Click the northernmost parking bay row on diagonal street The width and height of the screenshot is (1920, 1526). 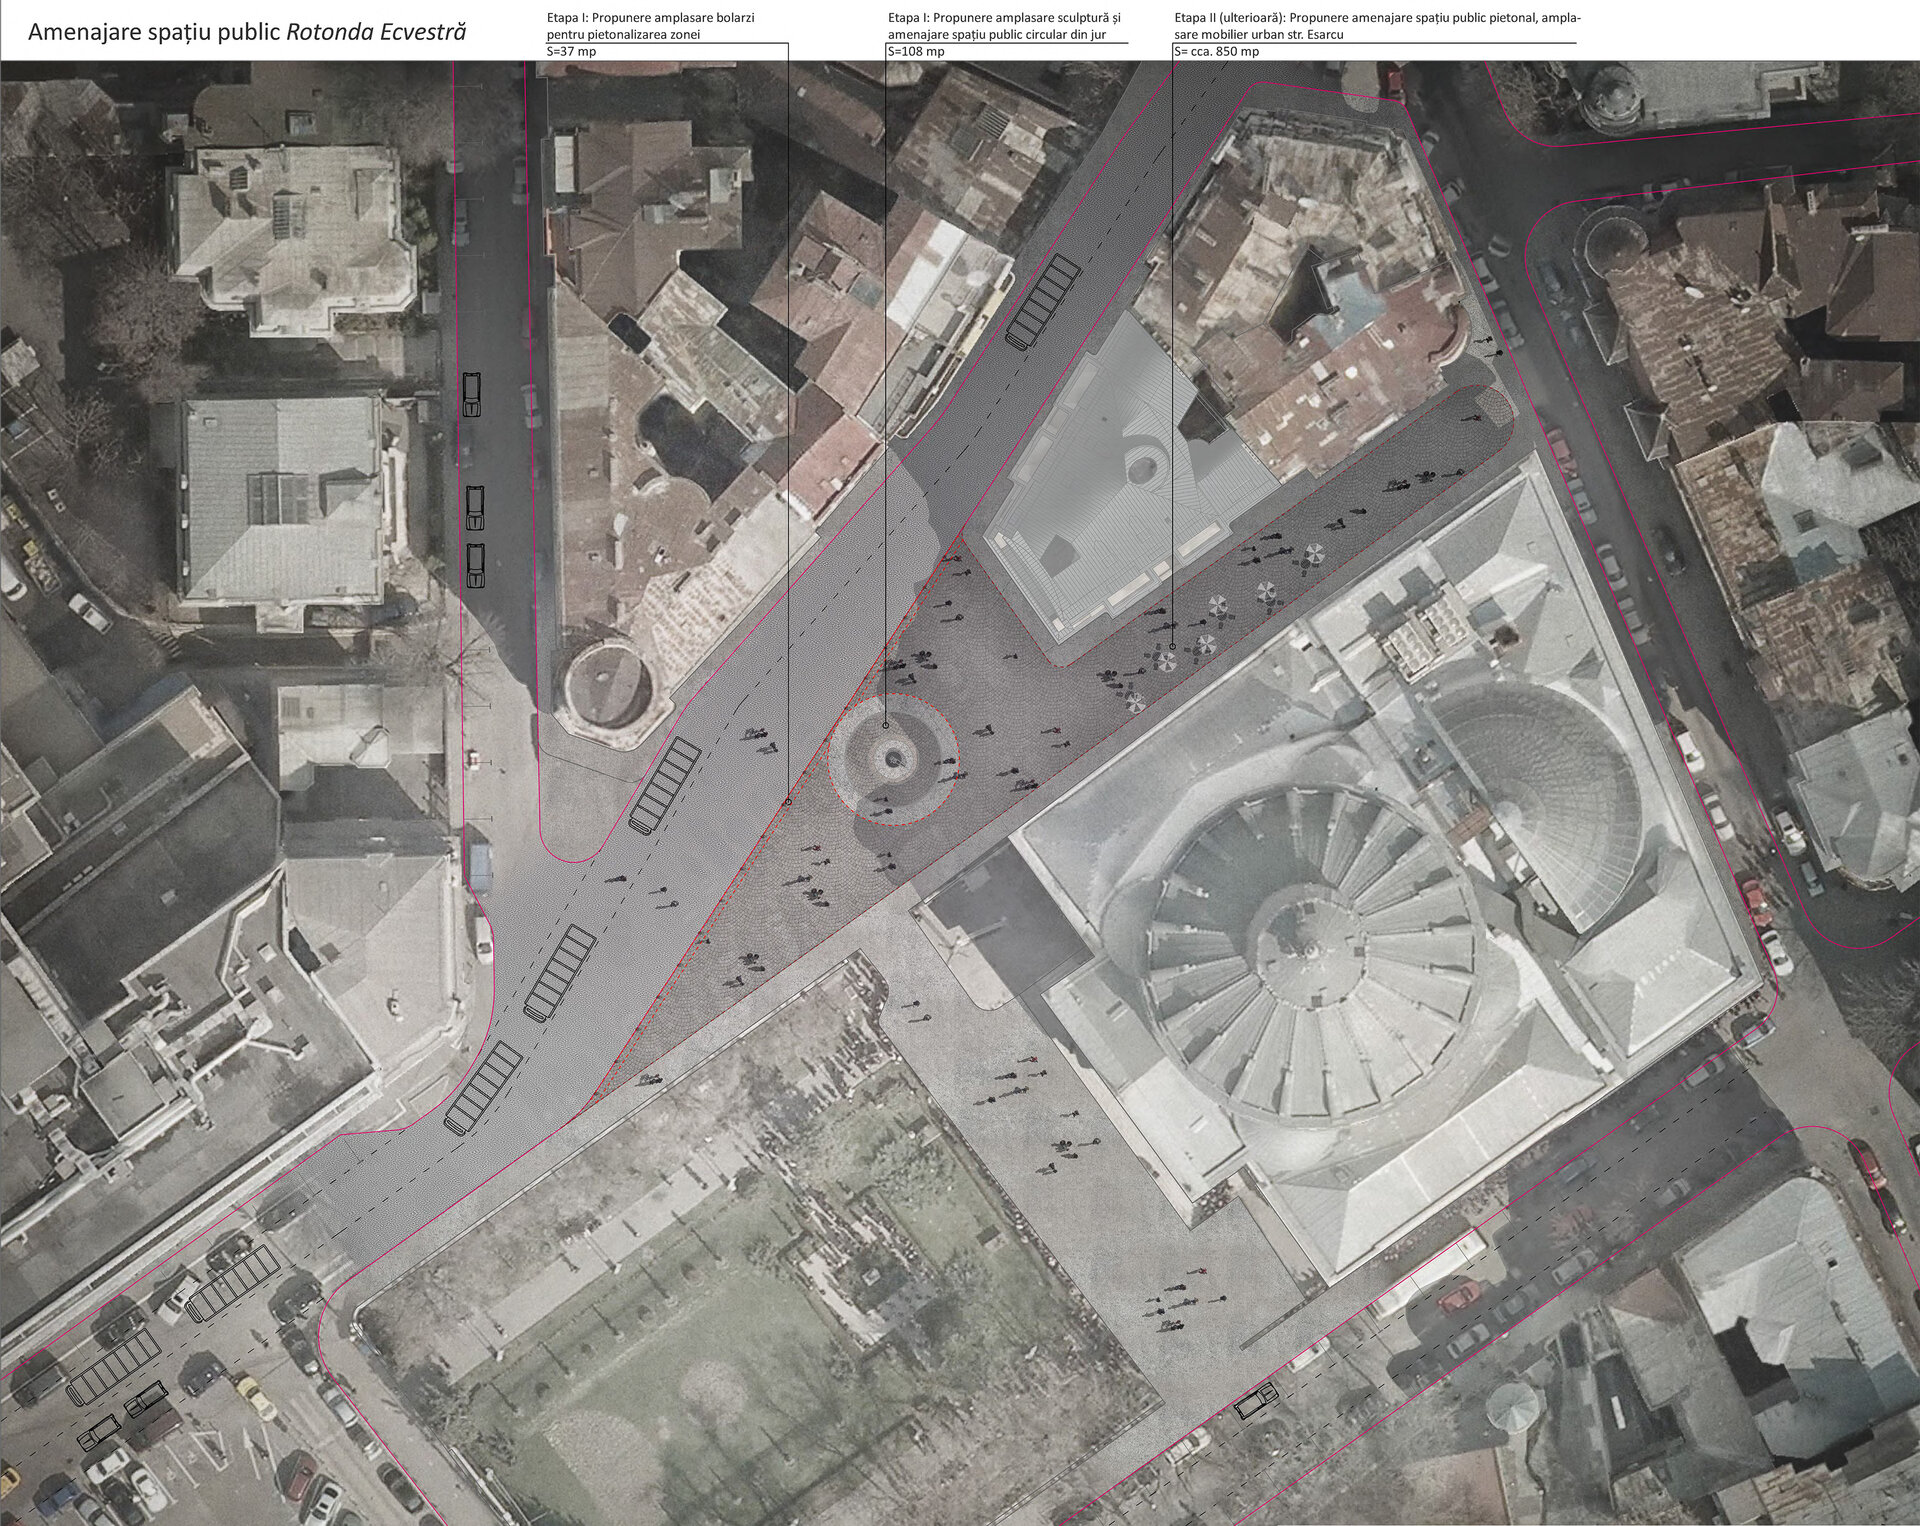pyautogui.click(x=1045, y=300)
